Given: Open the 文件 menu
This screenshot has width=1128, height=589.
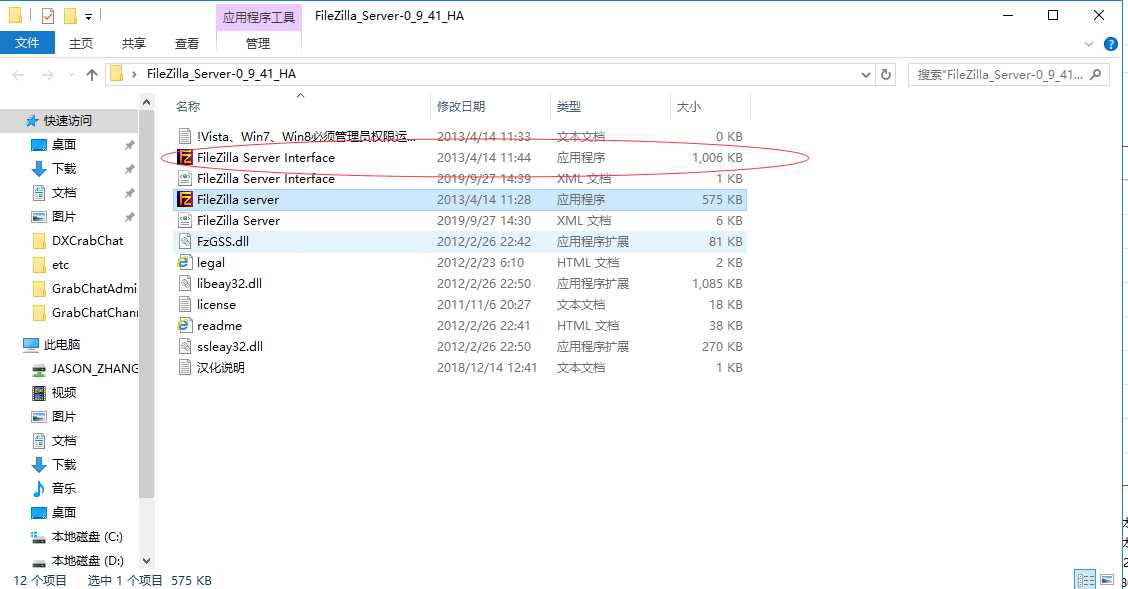Looking at the screenshot, I should tap(27, 43).
